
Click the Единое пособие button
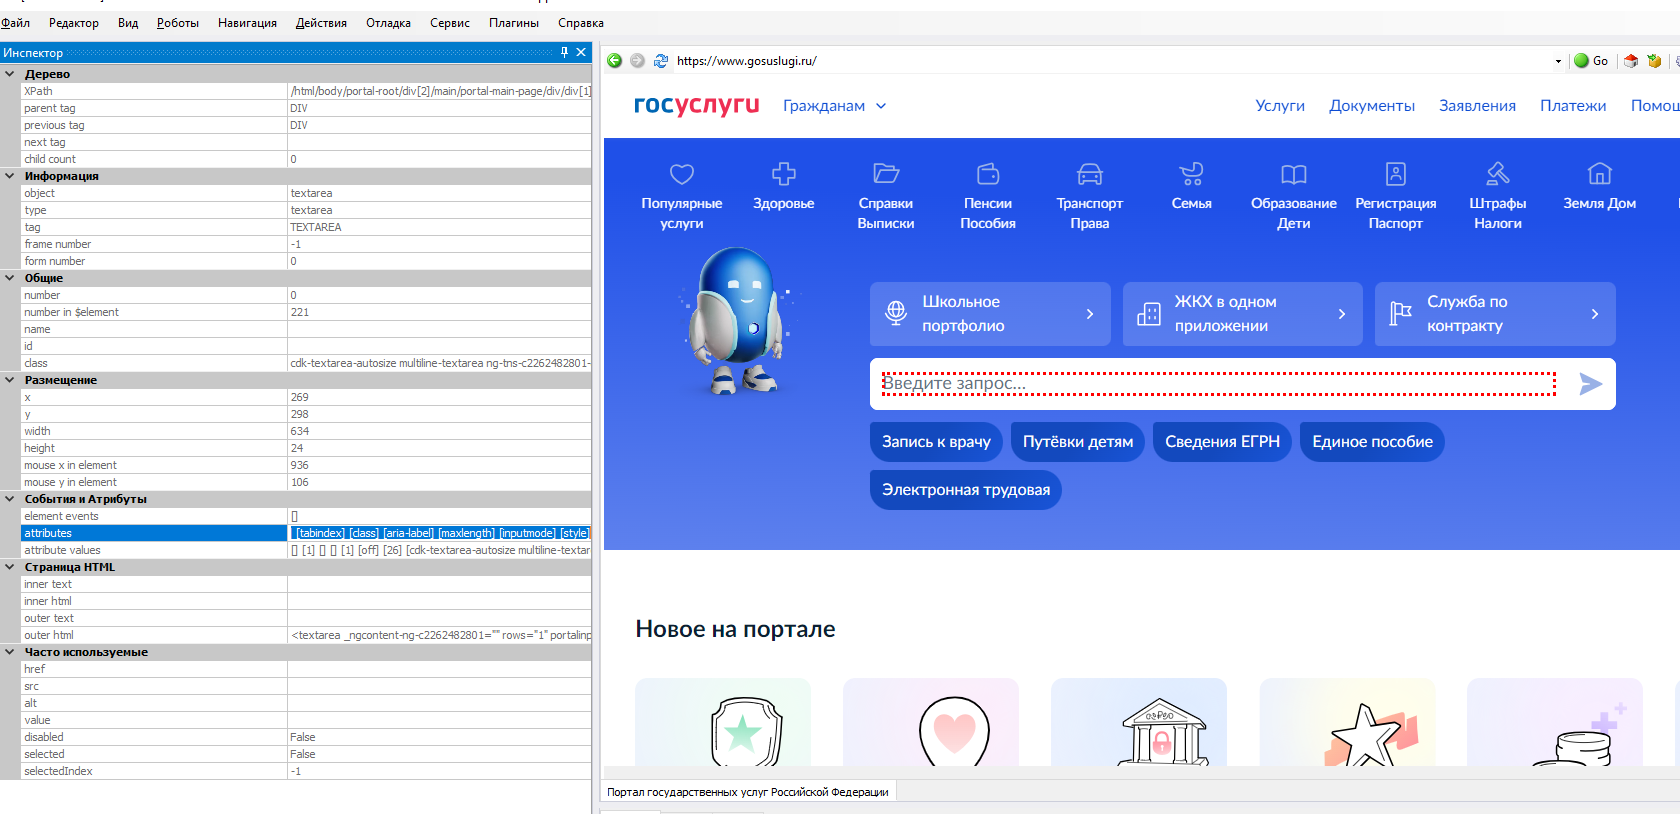[1372, 442]
